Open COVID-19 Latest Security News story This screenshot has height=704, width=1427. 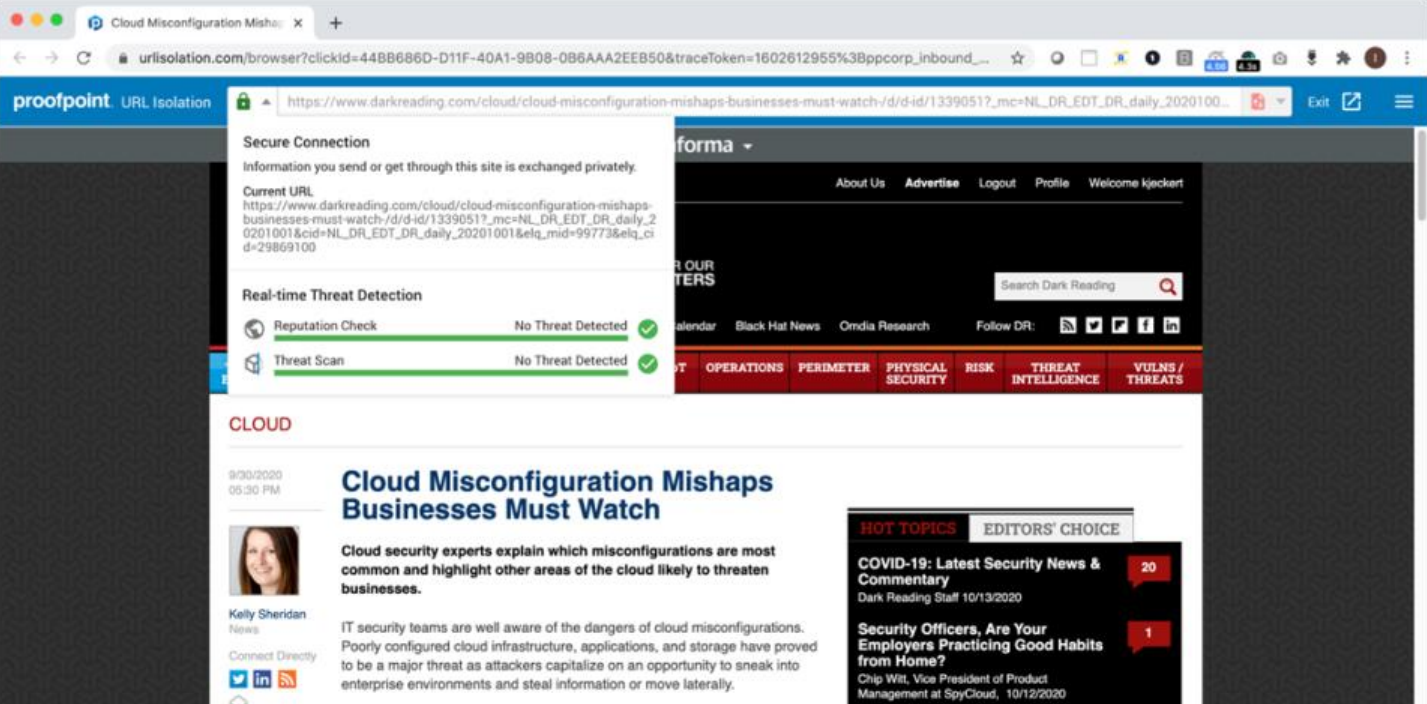point(978,571)
